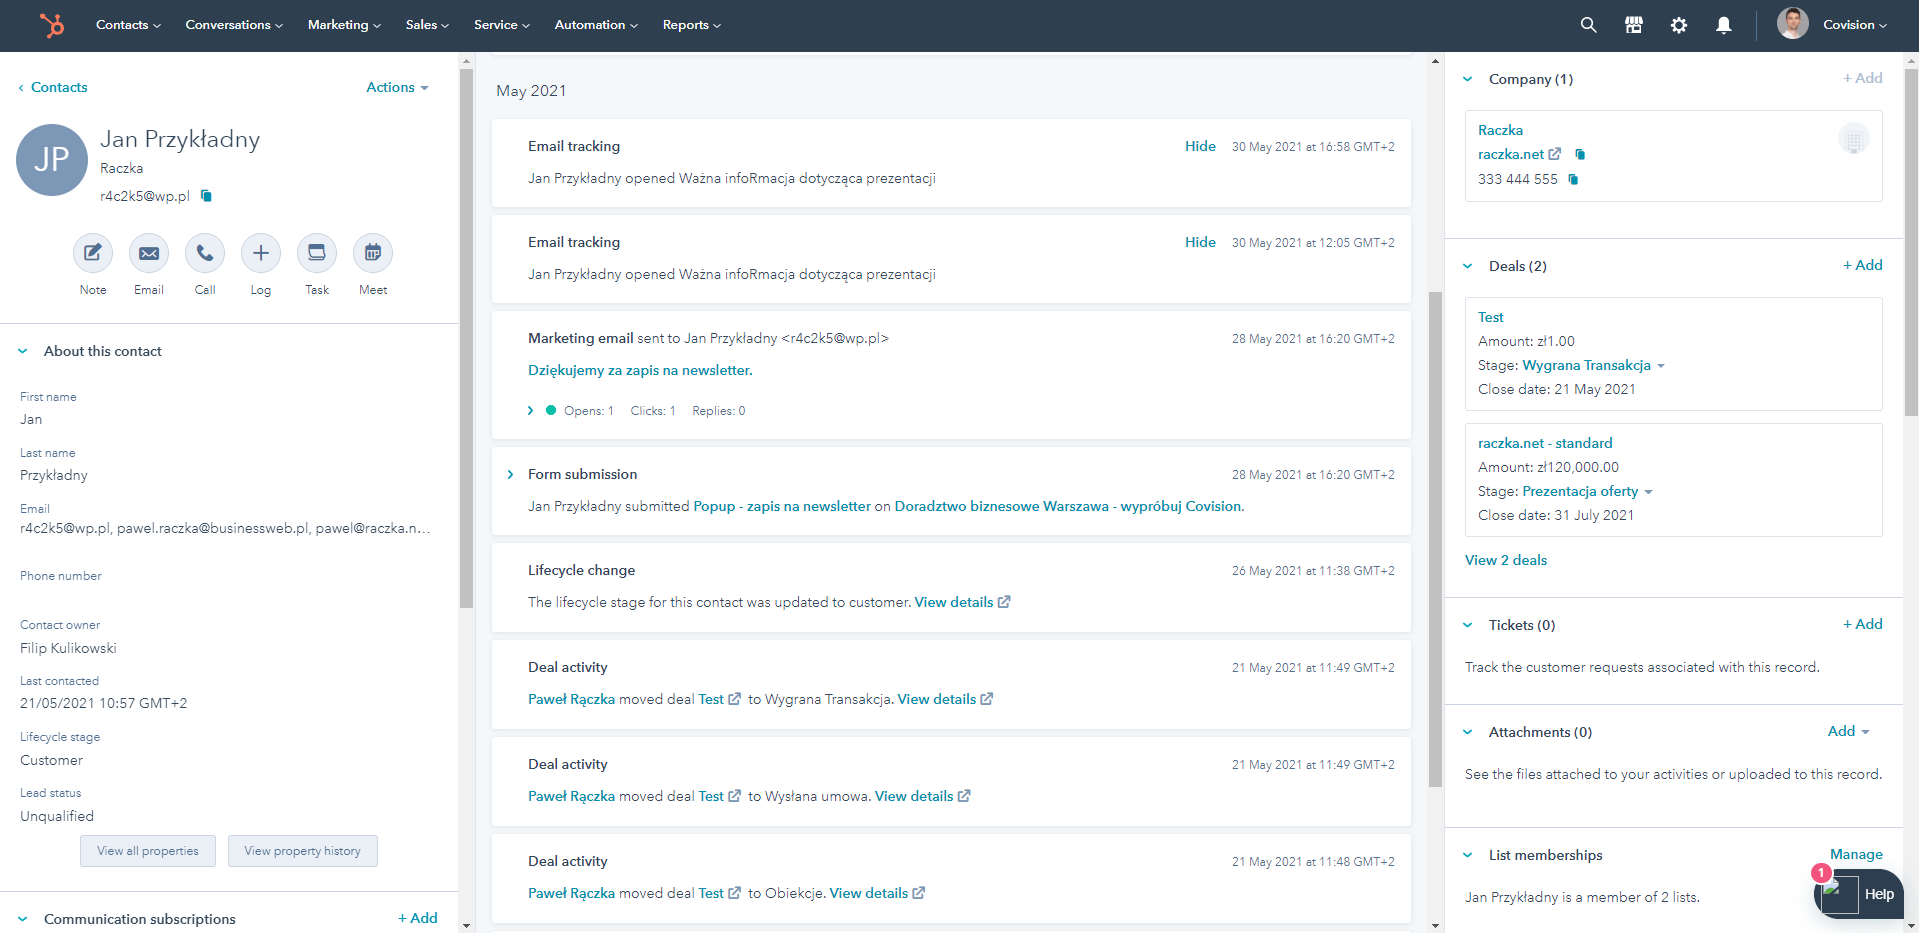
Task: Open the Automation menu
Action: 596,25
